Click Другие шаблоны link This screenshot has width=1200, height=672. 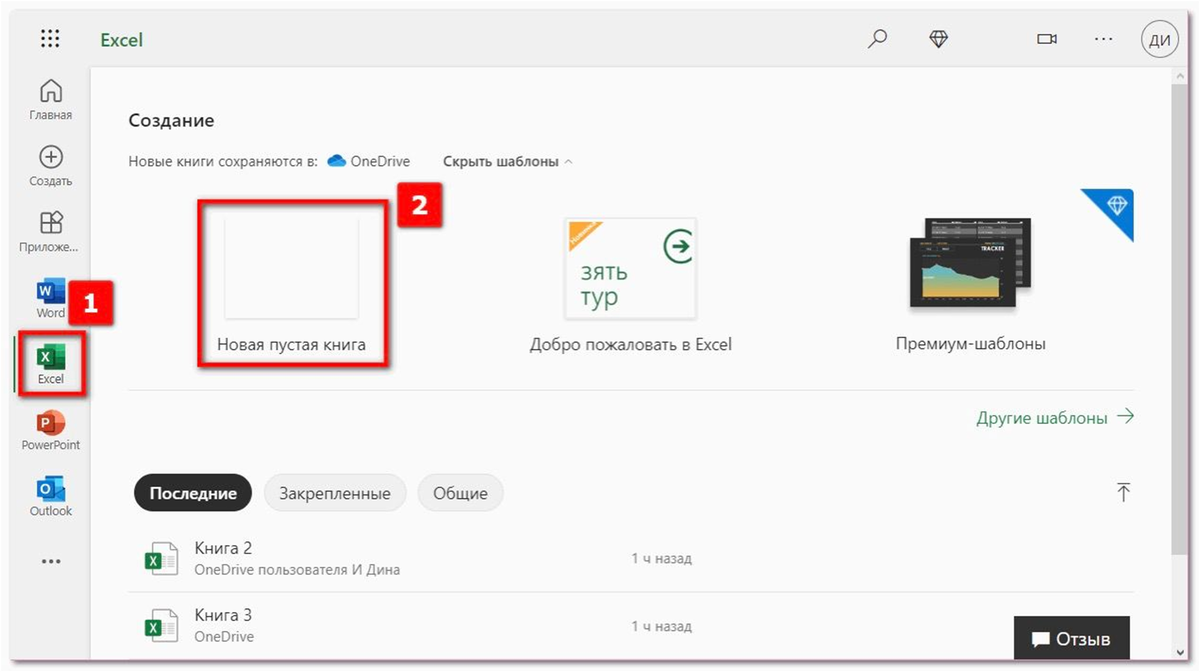point(1055,418)
